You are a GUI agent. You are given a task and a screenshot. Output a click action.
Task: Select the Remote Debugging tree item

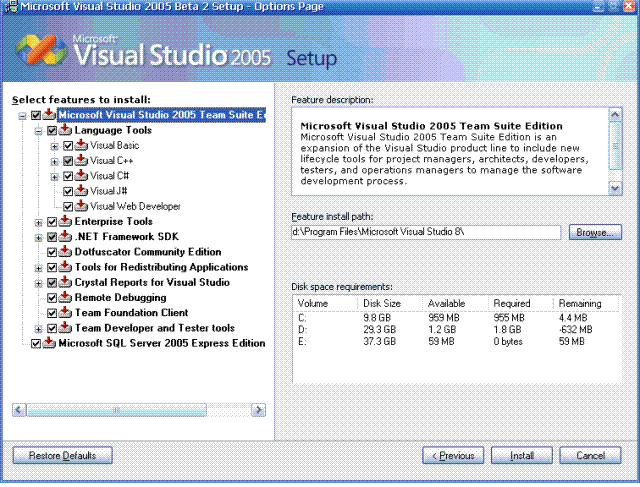pos(120,298)
